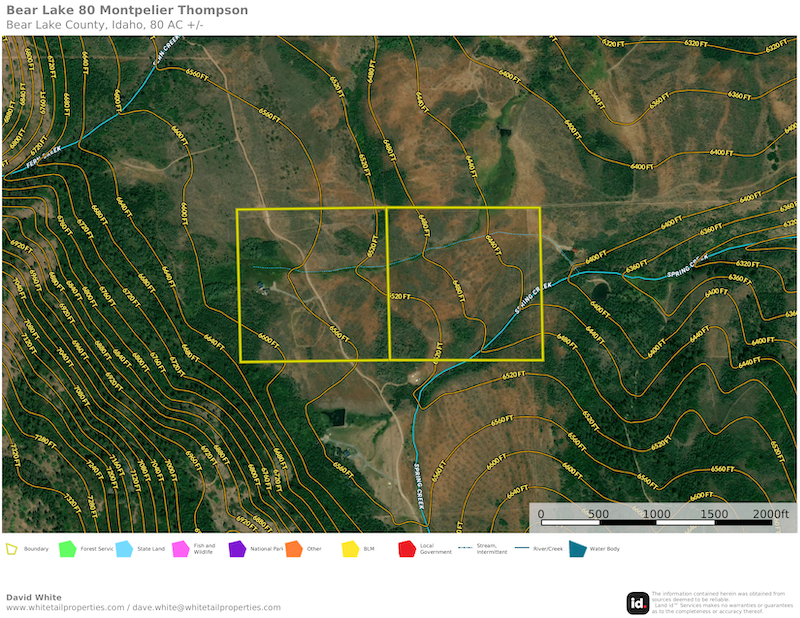Click the scale bar on the map
This screenshot has height=618, width=800.
pyautogui.click(x=656, y=523)
